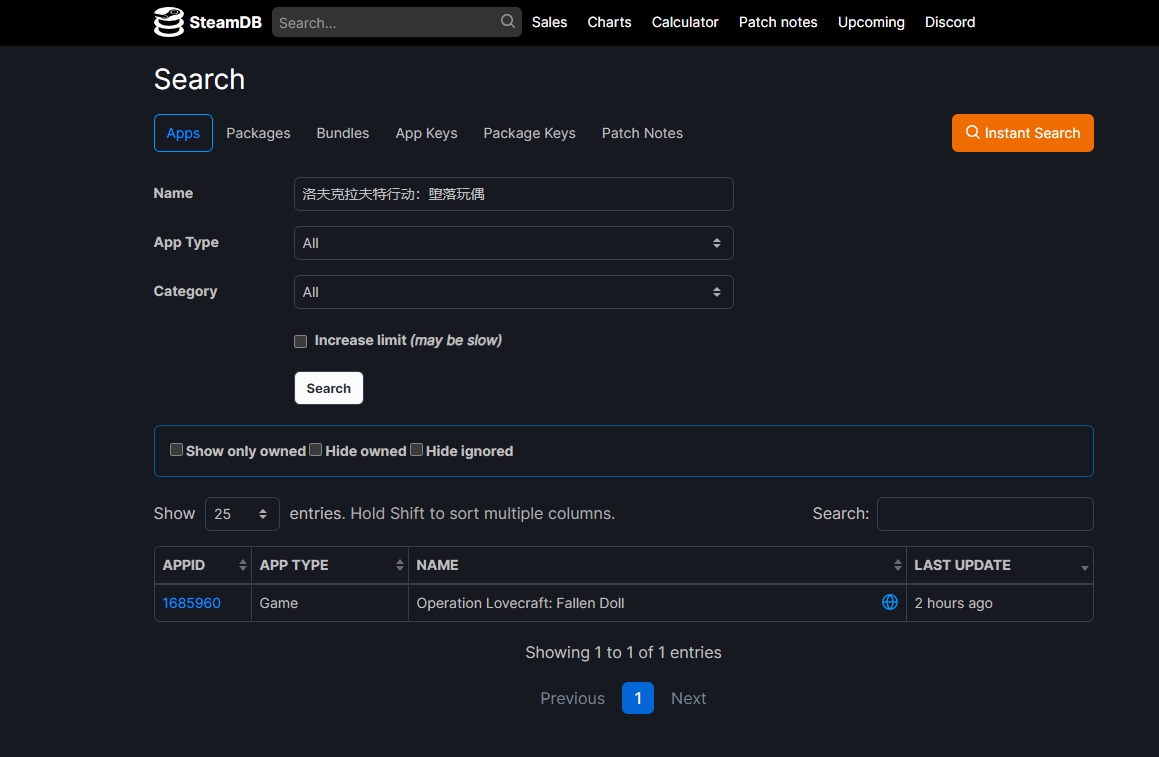The image size is (1159, 757).
Task: Click the Showing 1 to 1 of 1 entries text
Action: pyautogui.click(x=623, y=653)
